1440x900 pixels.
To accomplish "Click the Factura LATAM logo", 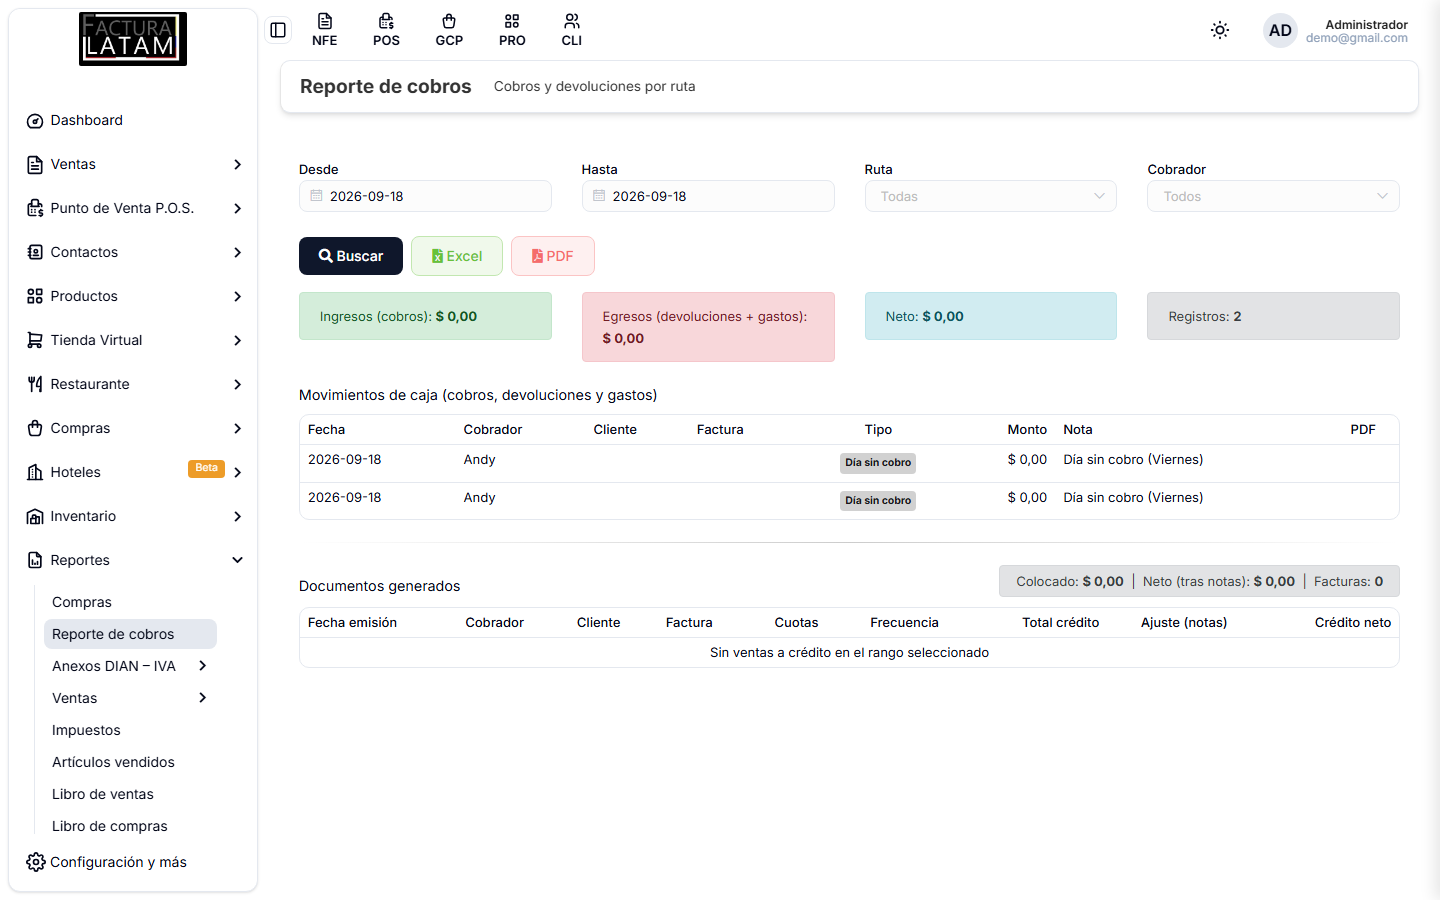I will point(133,39).
